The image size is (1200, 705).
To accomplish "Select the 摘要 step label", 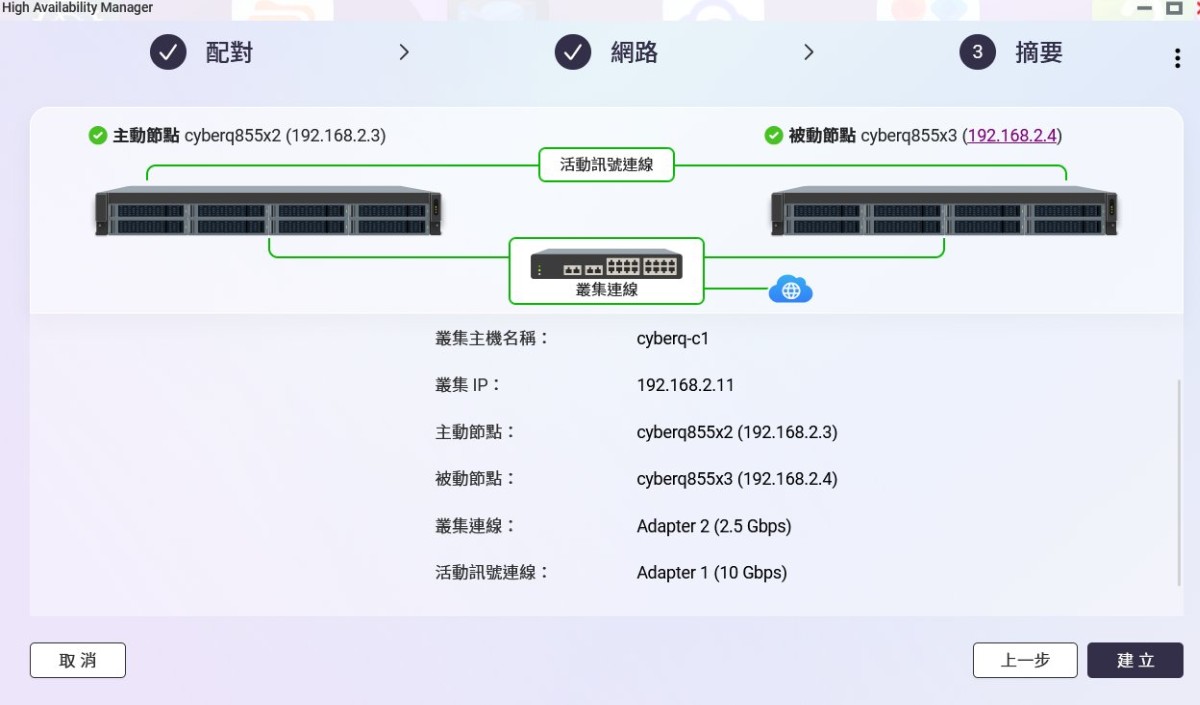I will (1038, 53).
